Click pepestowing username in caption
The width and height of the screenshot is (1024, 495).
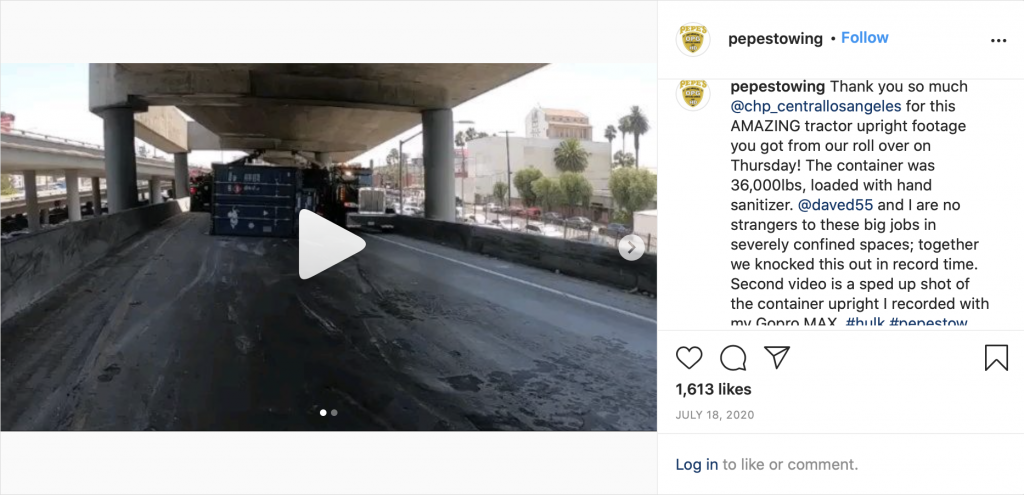[777, 86]
